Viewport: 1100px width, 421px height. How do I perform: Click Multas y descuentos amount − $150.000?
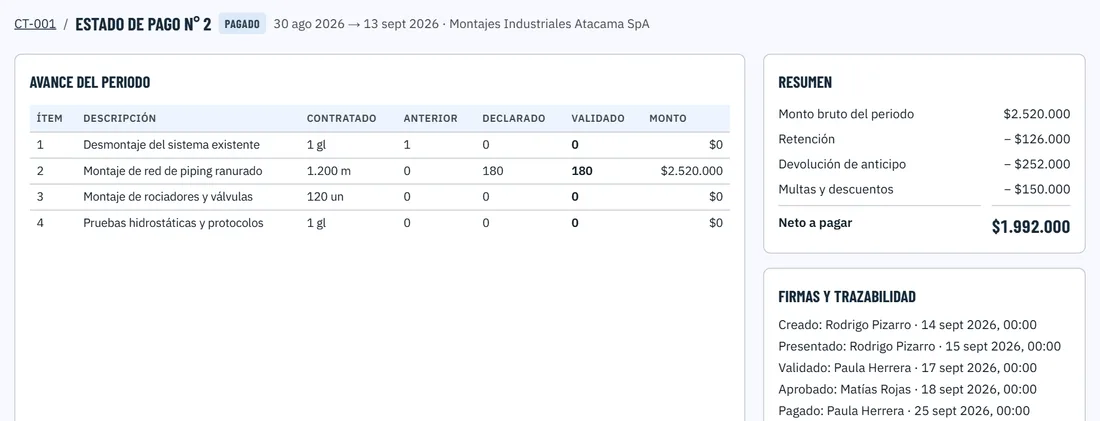pyautogui.click(x=1037, y=189)
